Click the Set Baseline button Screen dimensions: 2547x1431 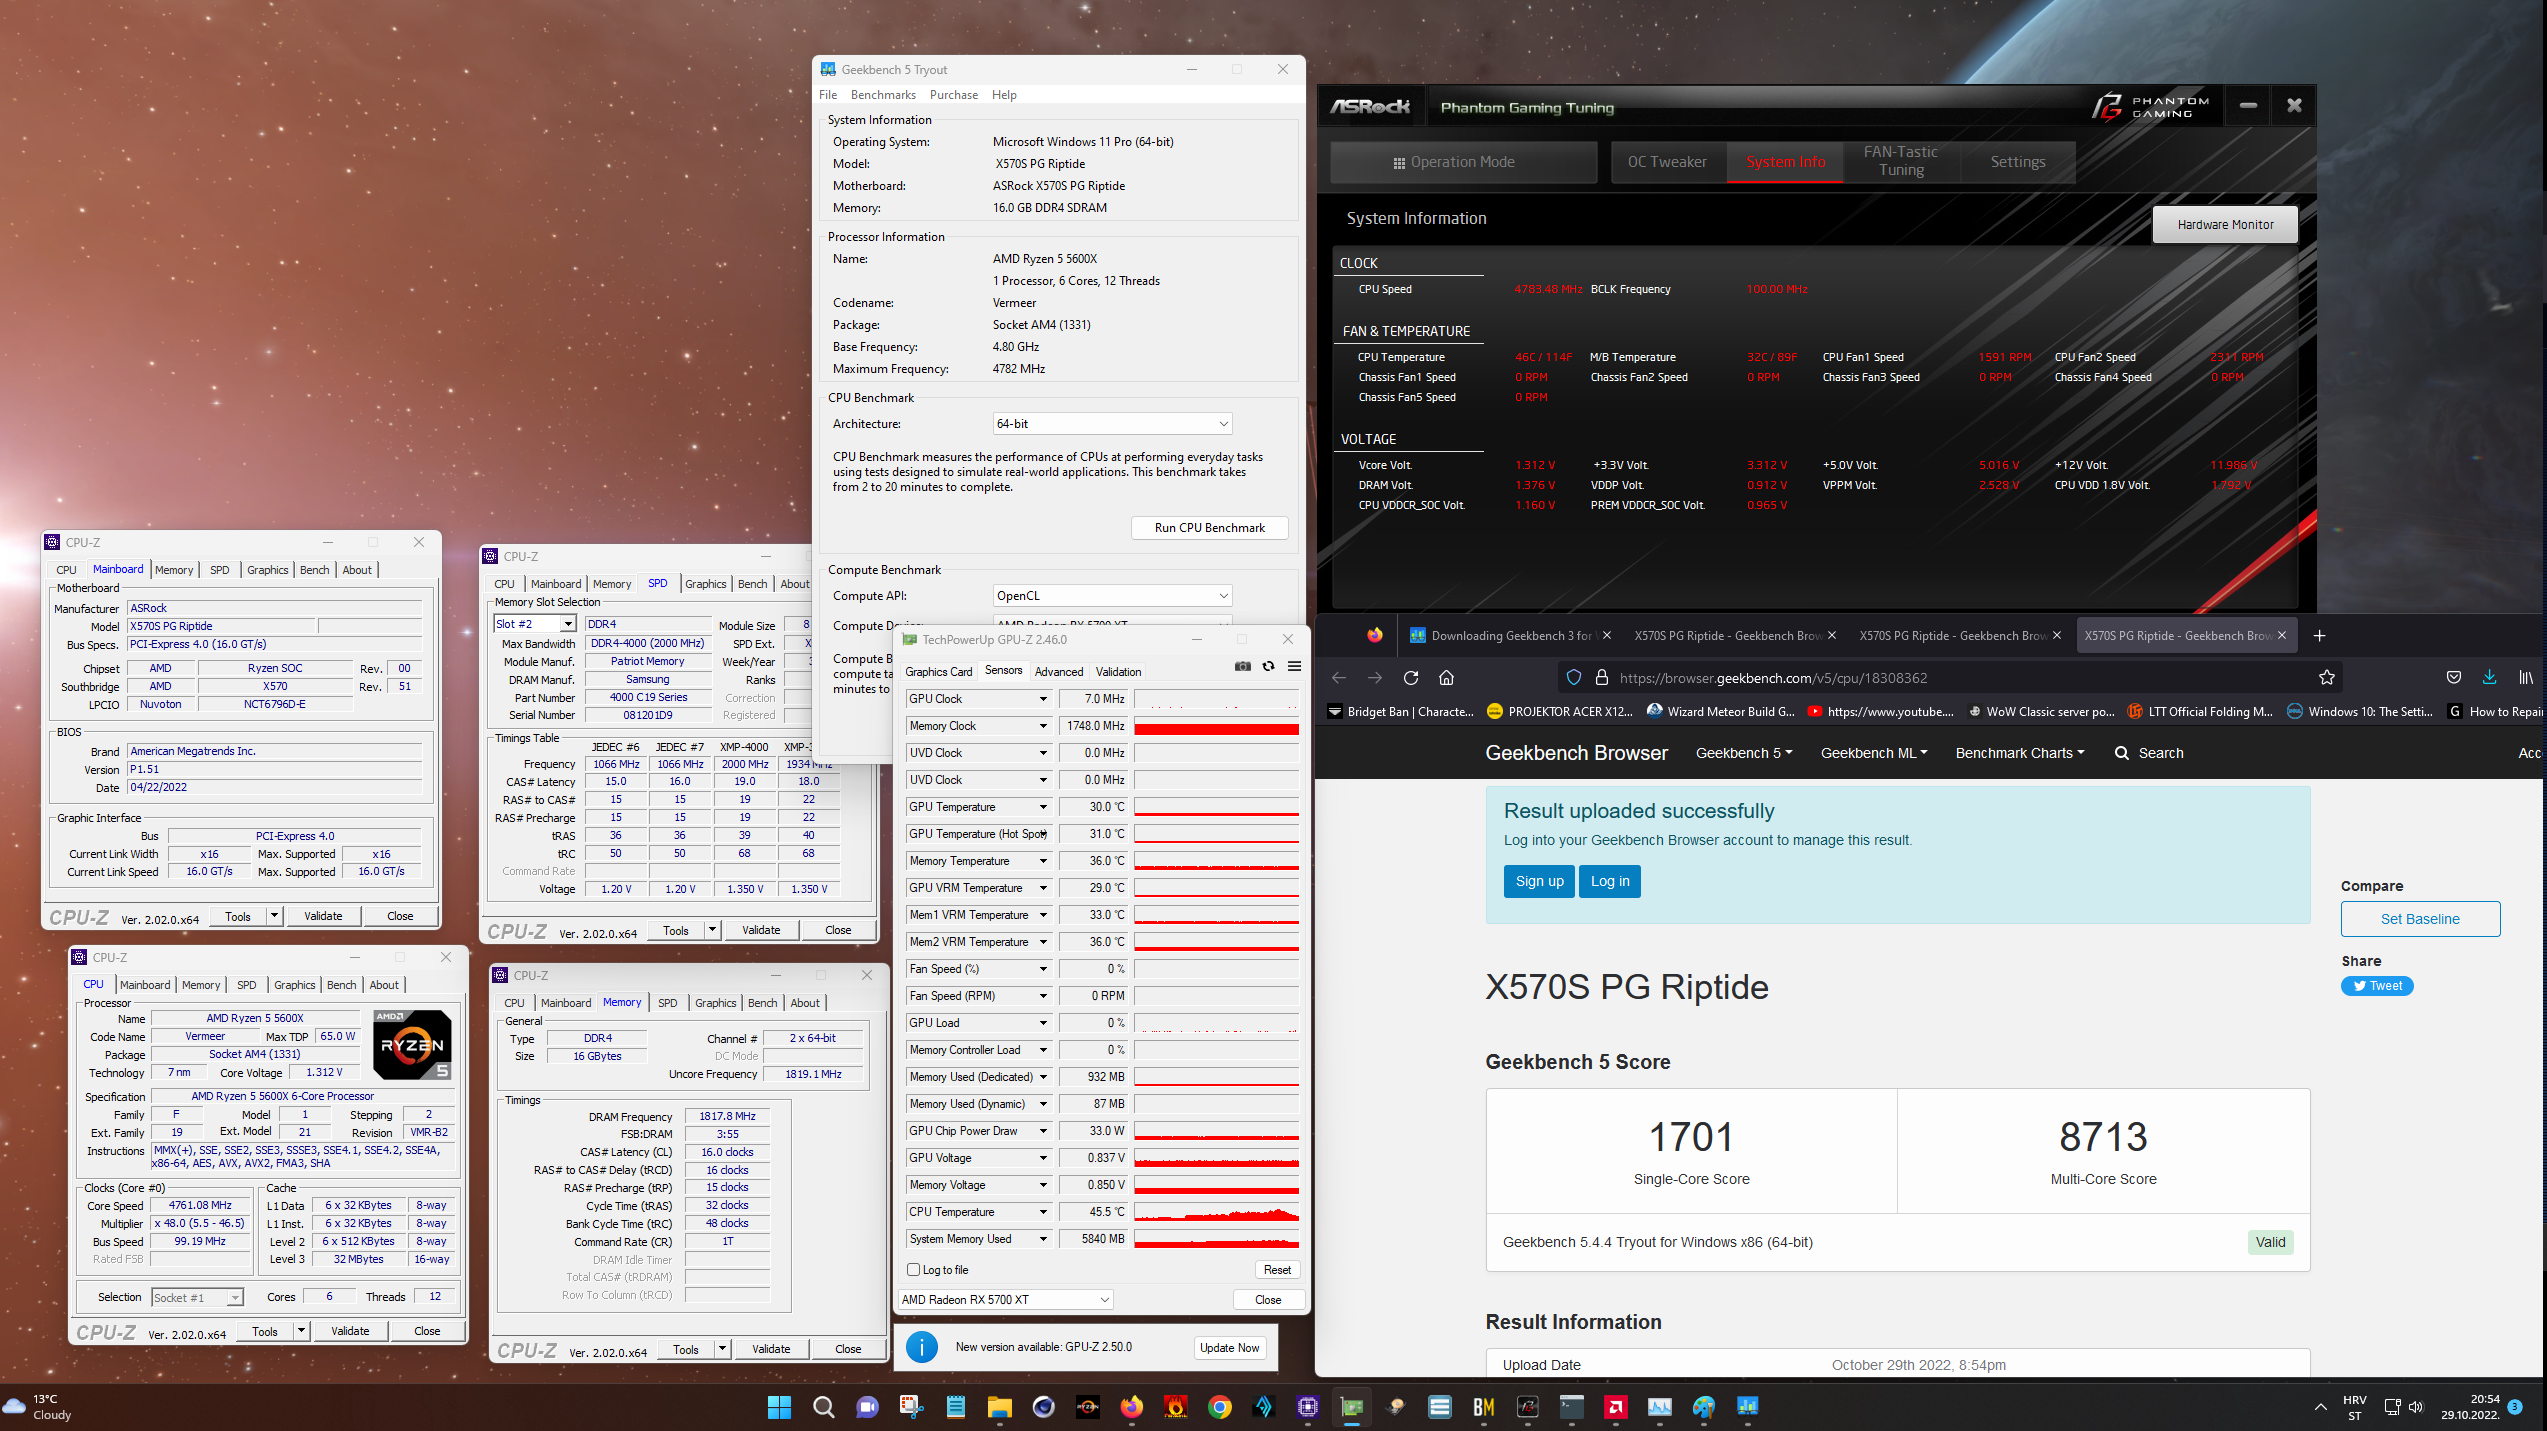[x=2420, y=919]
